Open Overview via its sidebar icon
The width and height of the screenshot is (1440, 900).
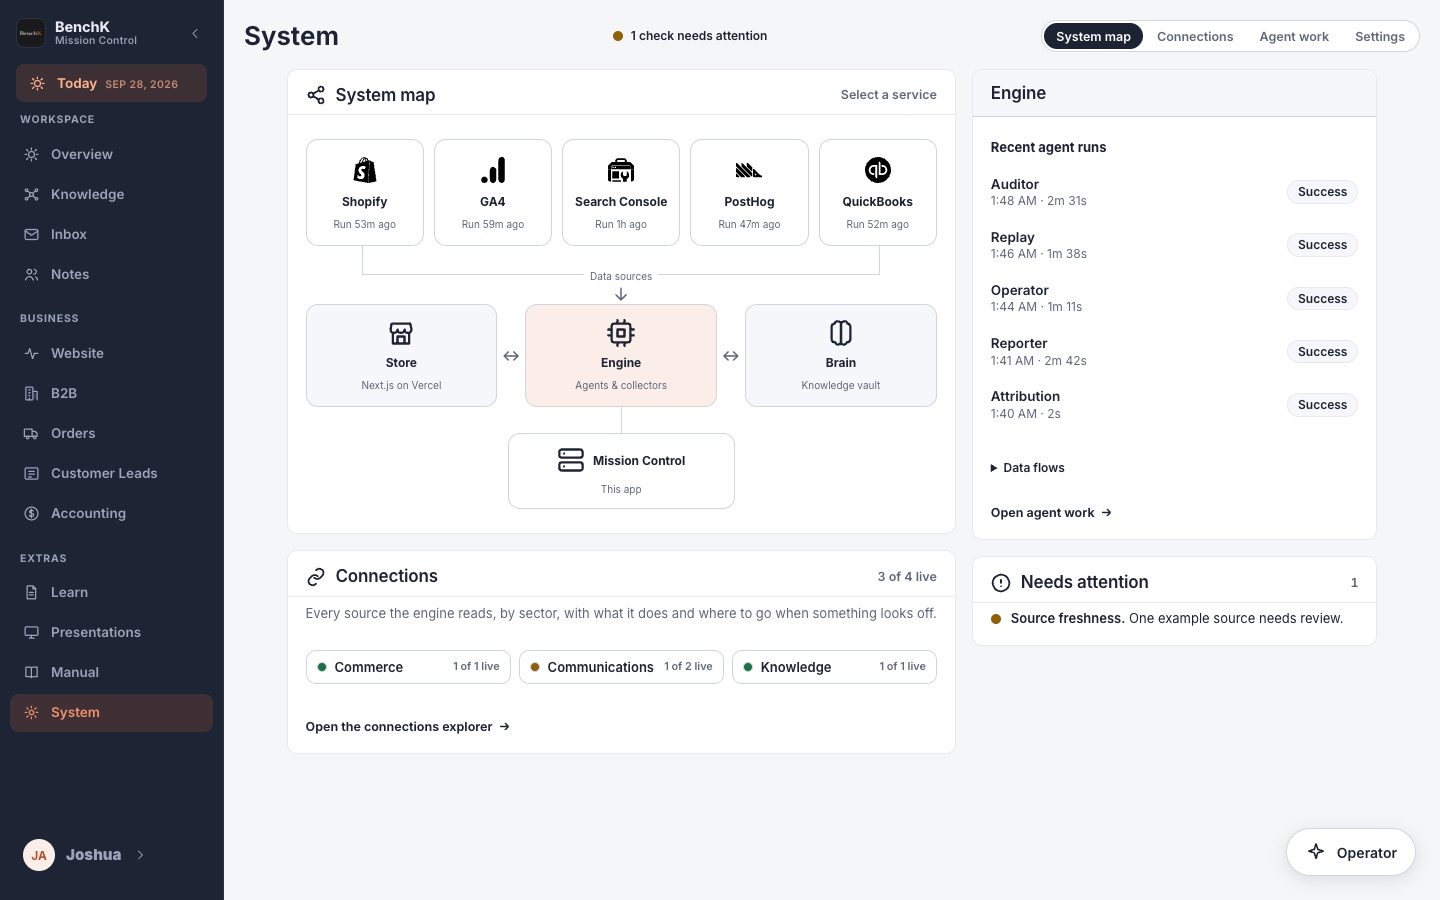(x=32, y=155)
